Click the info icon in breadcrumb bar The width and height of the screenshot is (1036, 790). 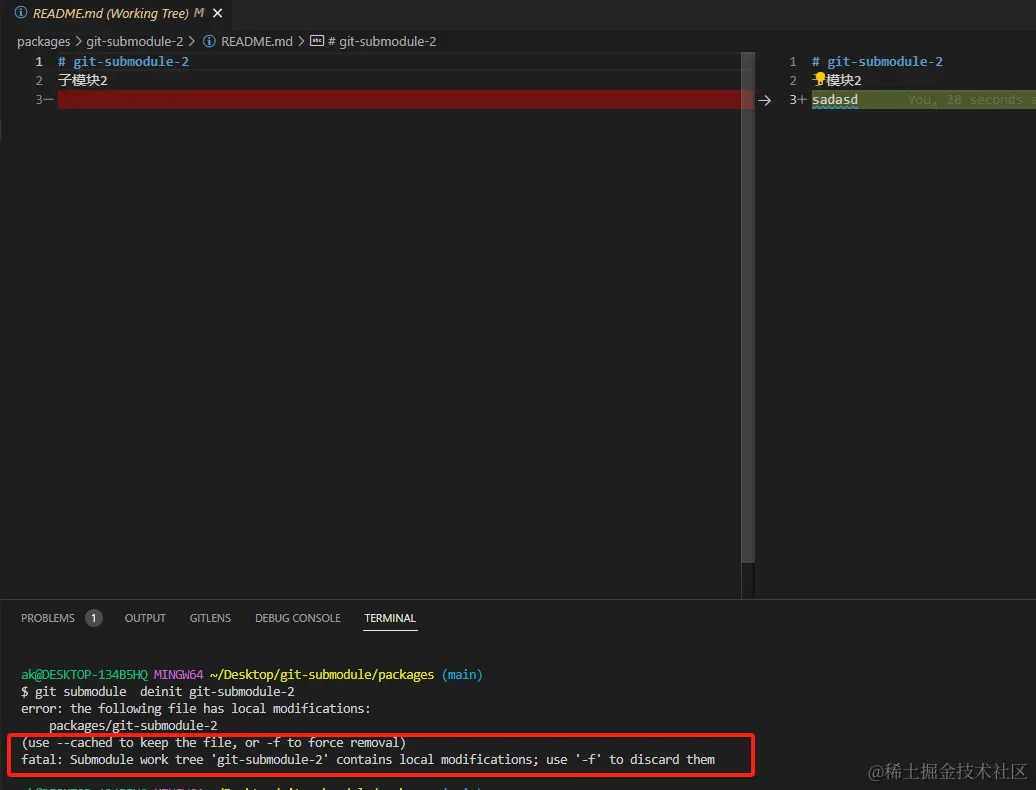pyautogui.click(x=209, y=42)
